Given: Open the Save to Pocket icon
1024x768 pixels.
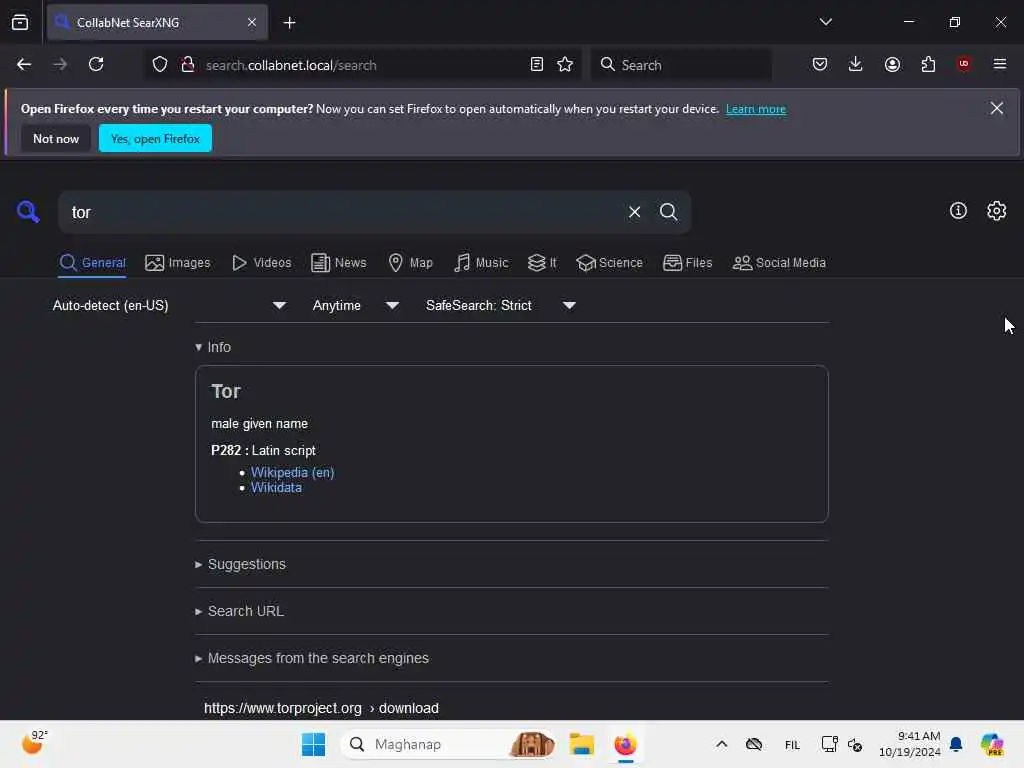Looking at the screenshot, I should 820,64.
